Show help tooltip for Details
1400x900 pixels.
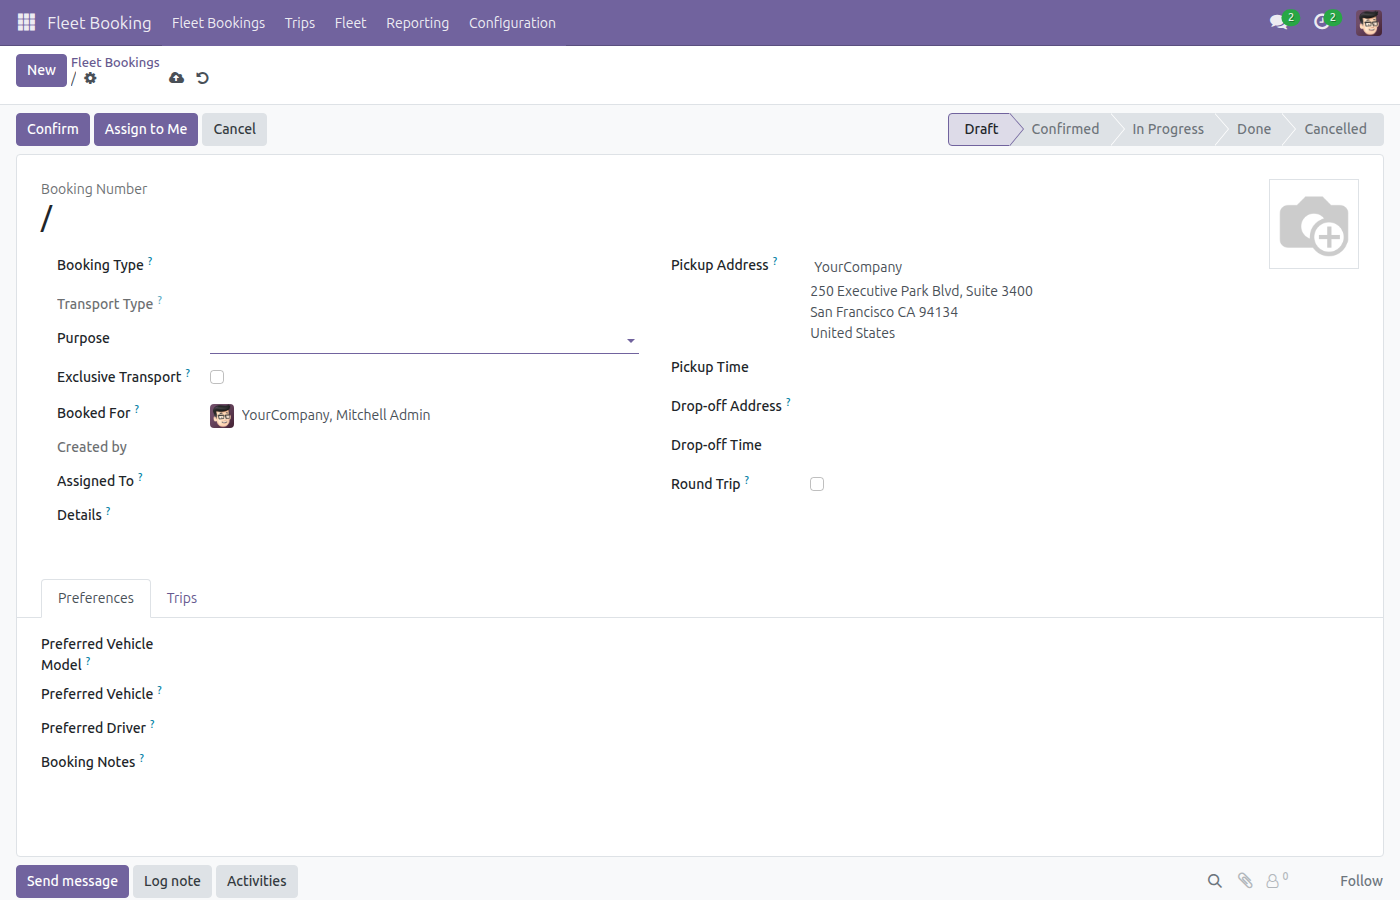pos(108,511)
